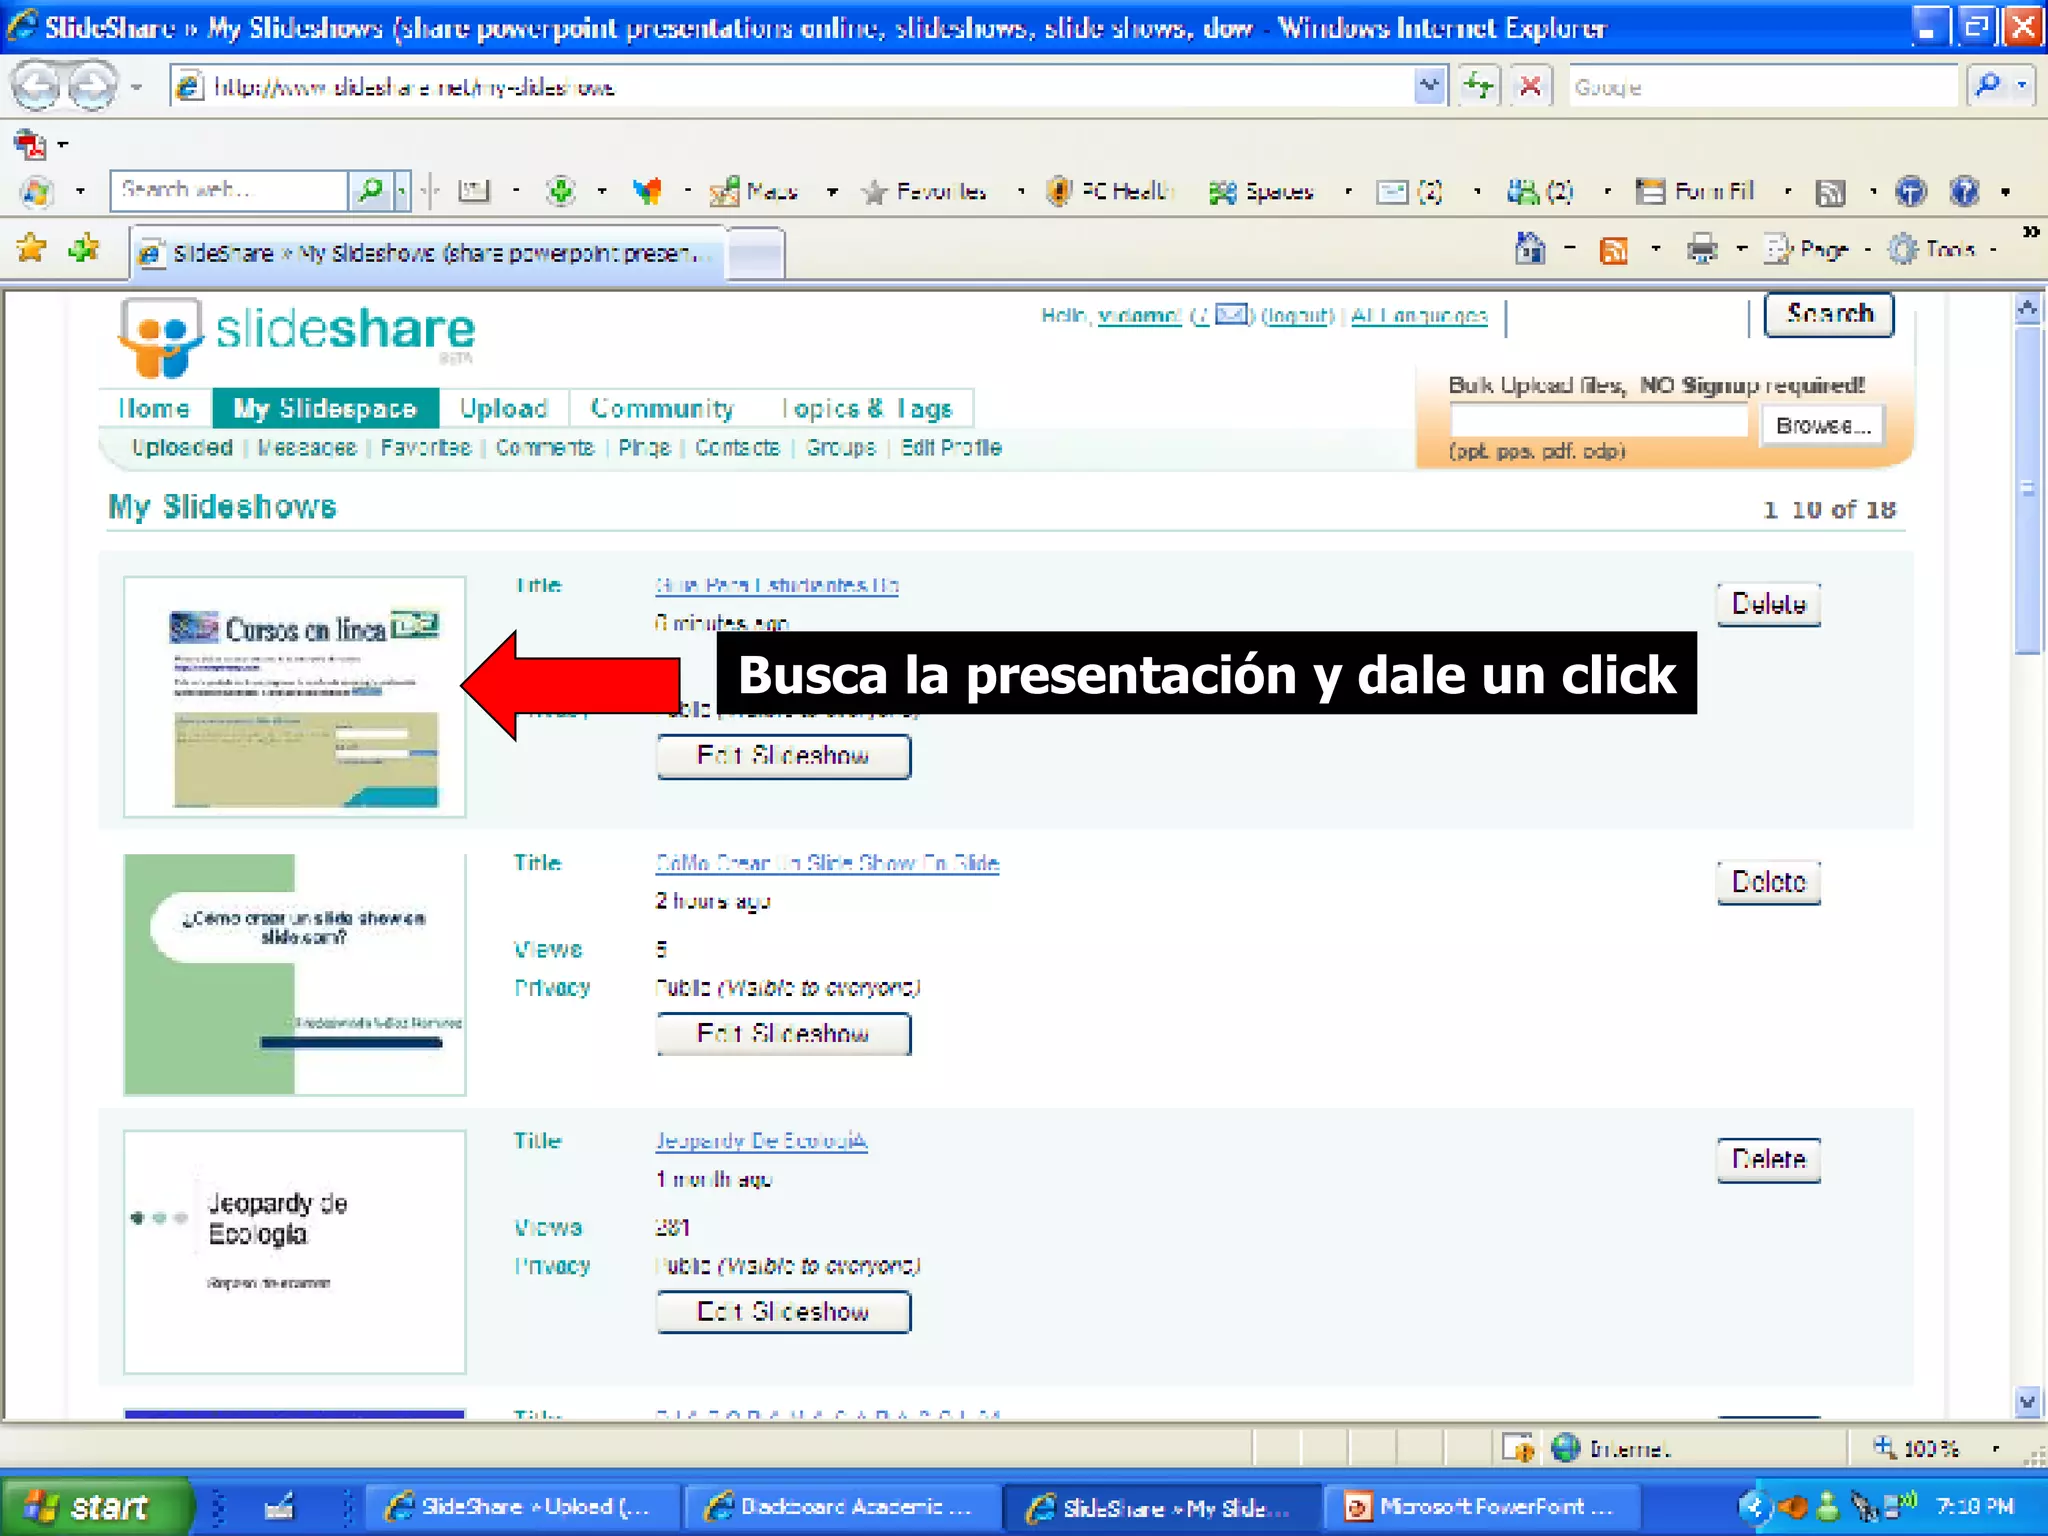Click the browser Forward button
Image resolution: width=2048 pixels, height=1536 pixels.
pyautogui.click(x=92, y=86)
